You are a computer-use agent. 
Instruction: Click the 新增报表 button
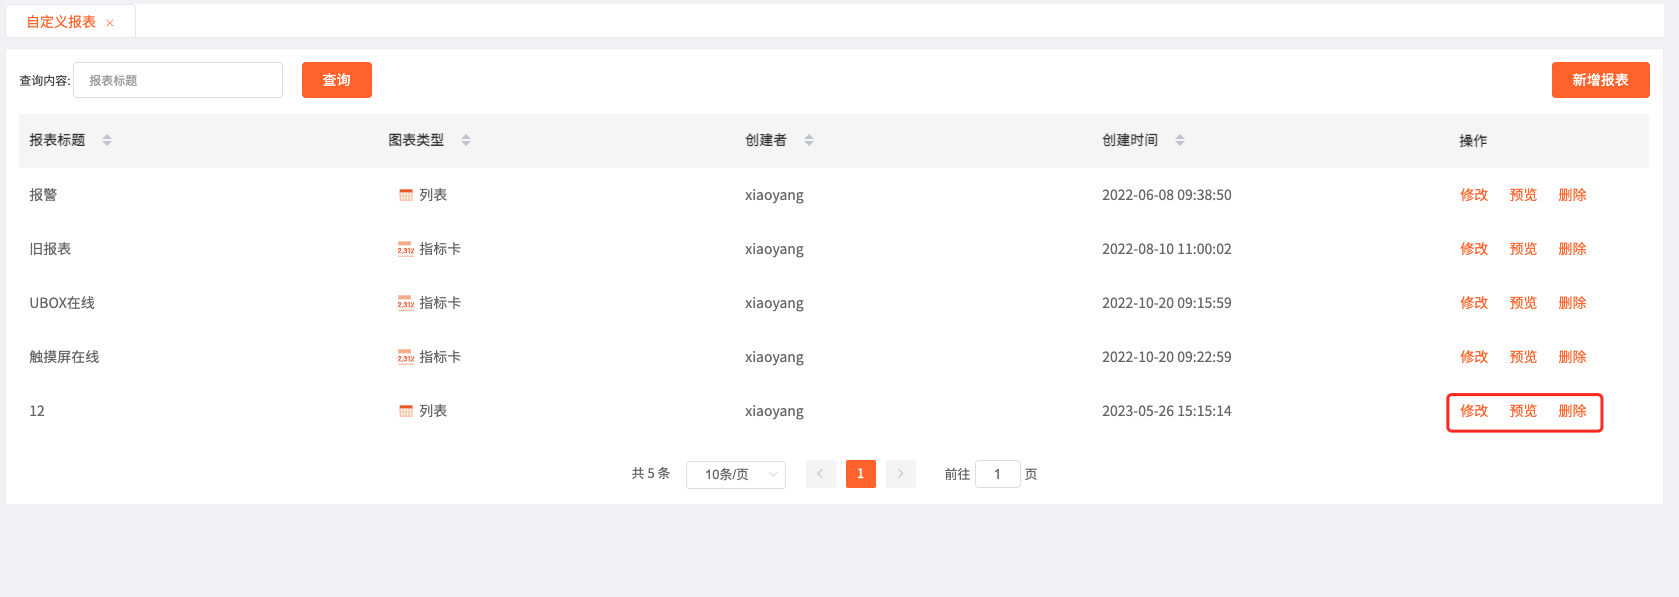(1600, 80)
